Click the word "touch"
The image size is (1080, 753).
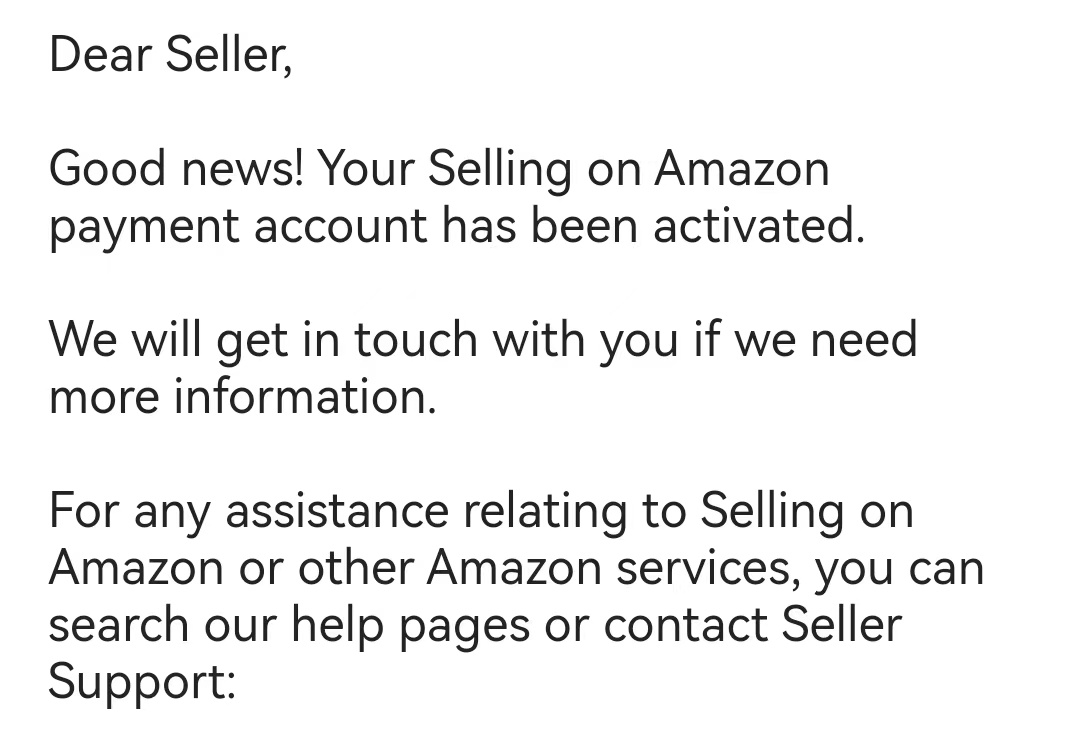pos(418,340)
